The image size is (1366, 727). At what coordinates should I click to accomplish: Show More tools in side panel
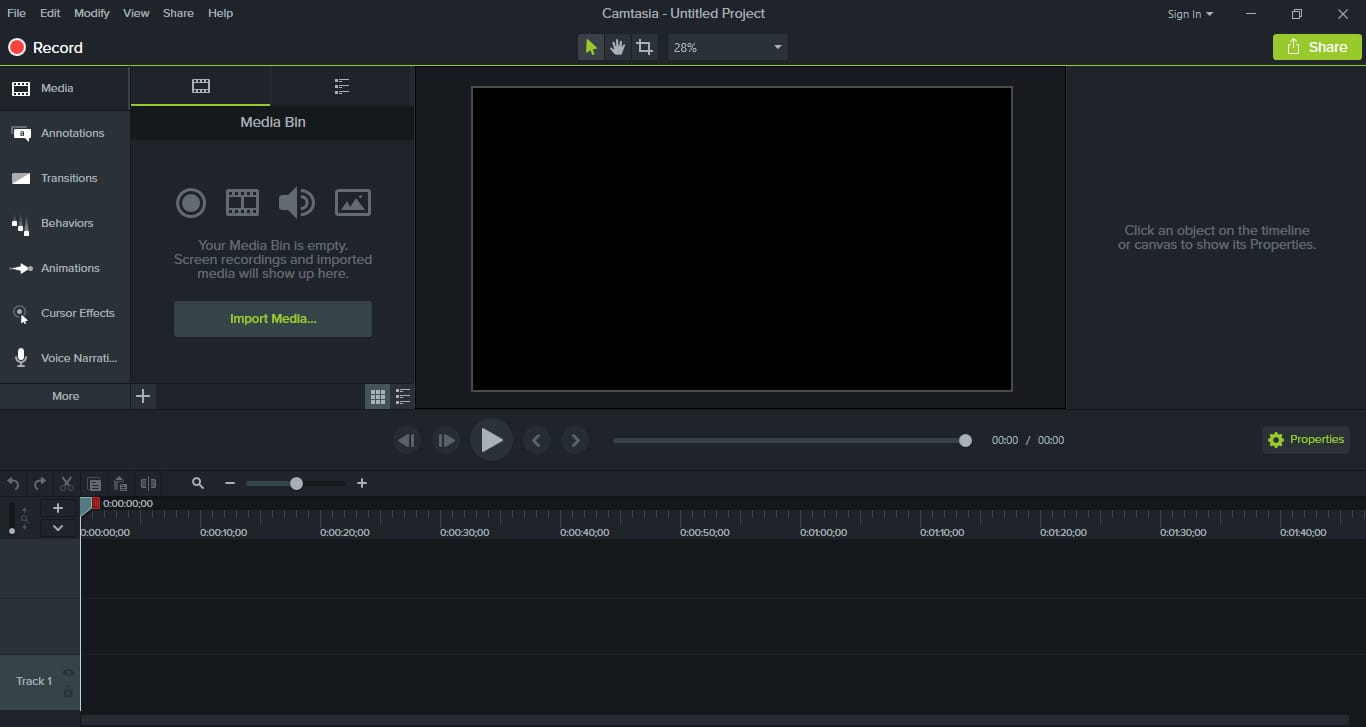pos(65,396)
